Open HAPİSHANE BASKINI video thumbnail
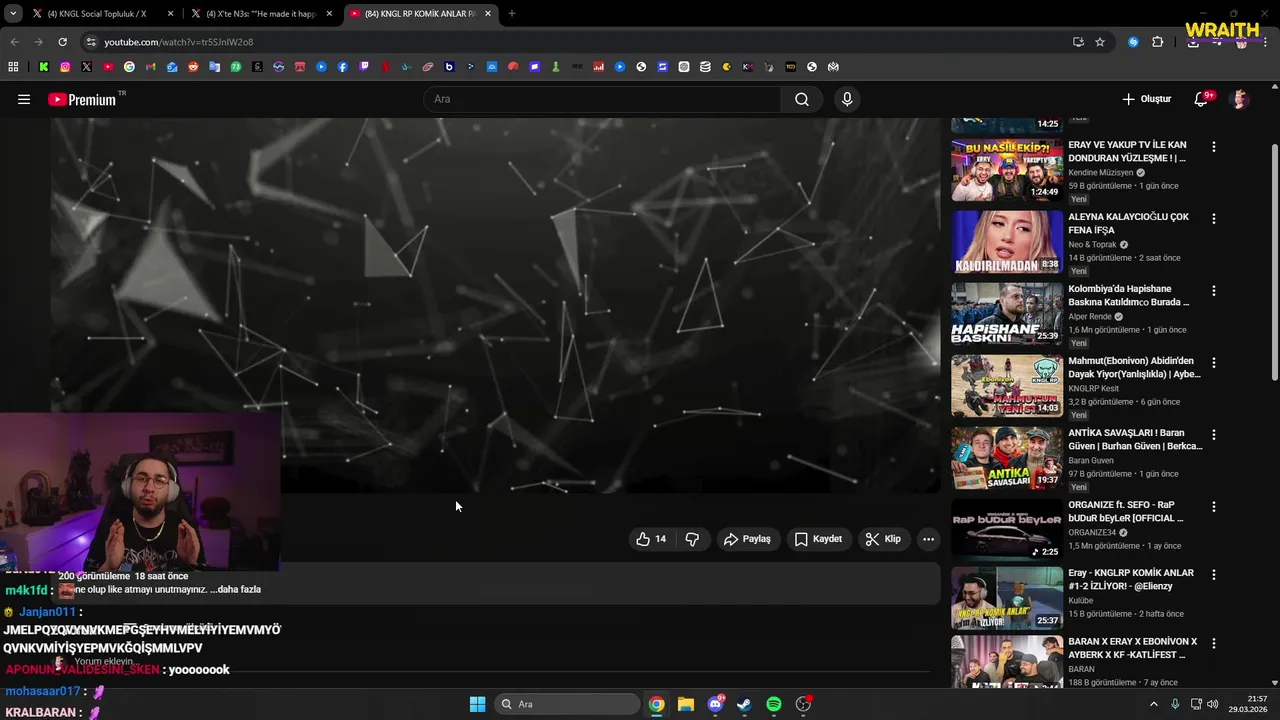This screenshot has height=720, width=1280. (1007, 314)
